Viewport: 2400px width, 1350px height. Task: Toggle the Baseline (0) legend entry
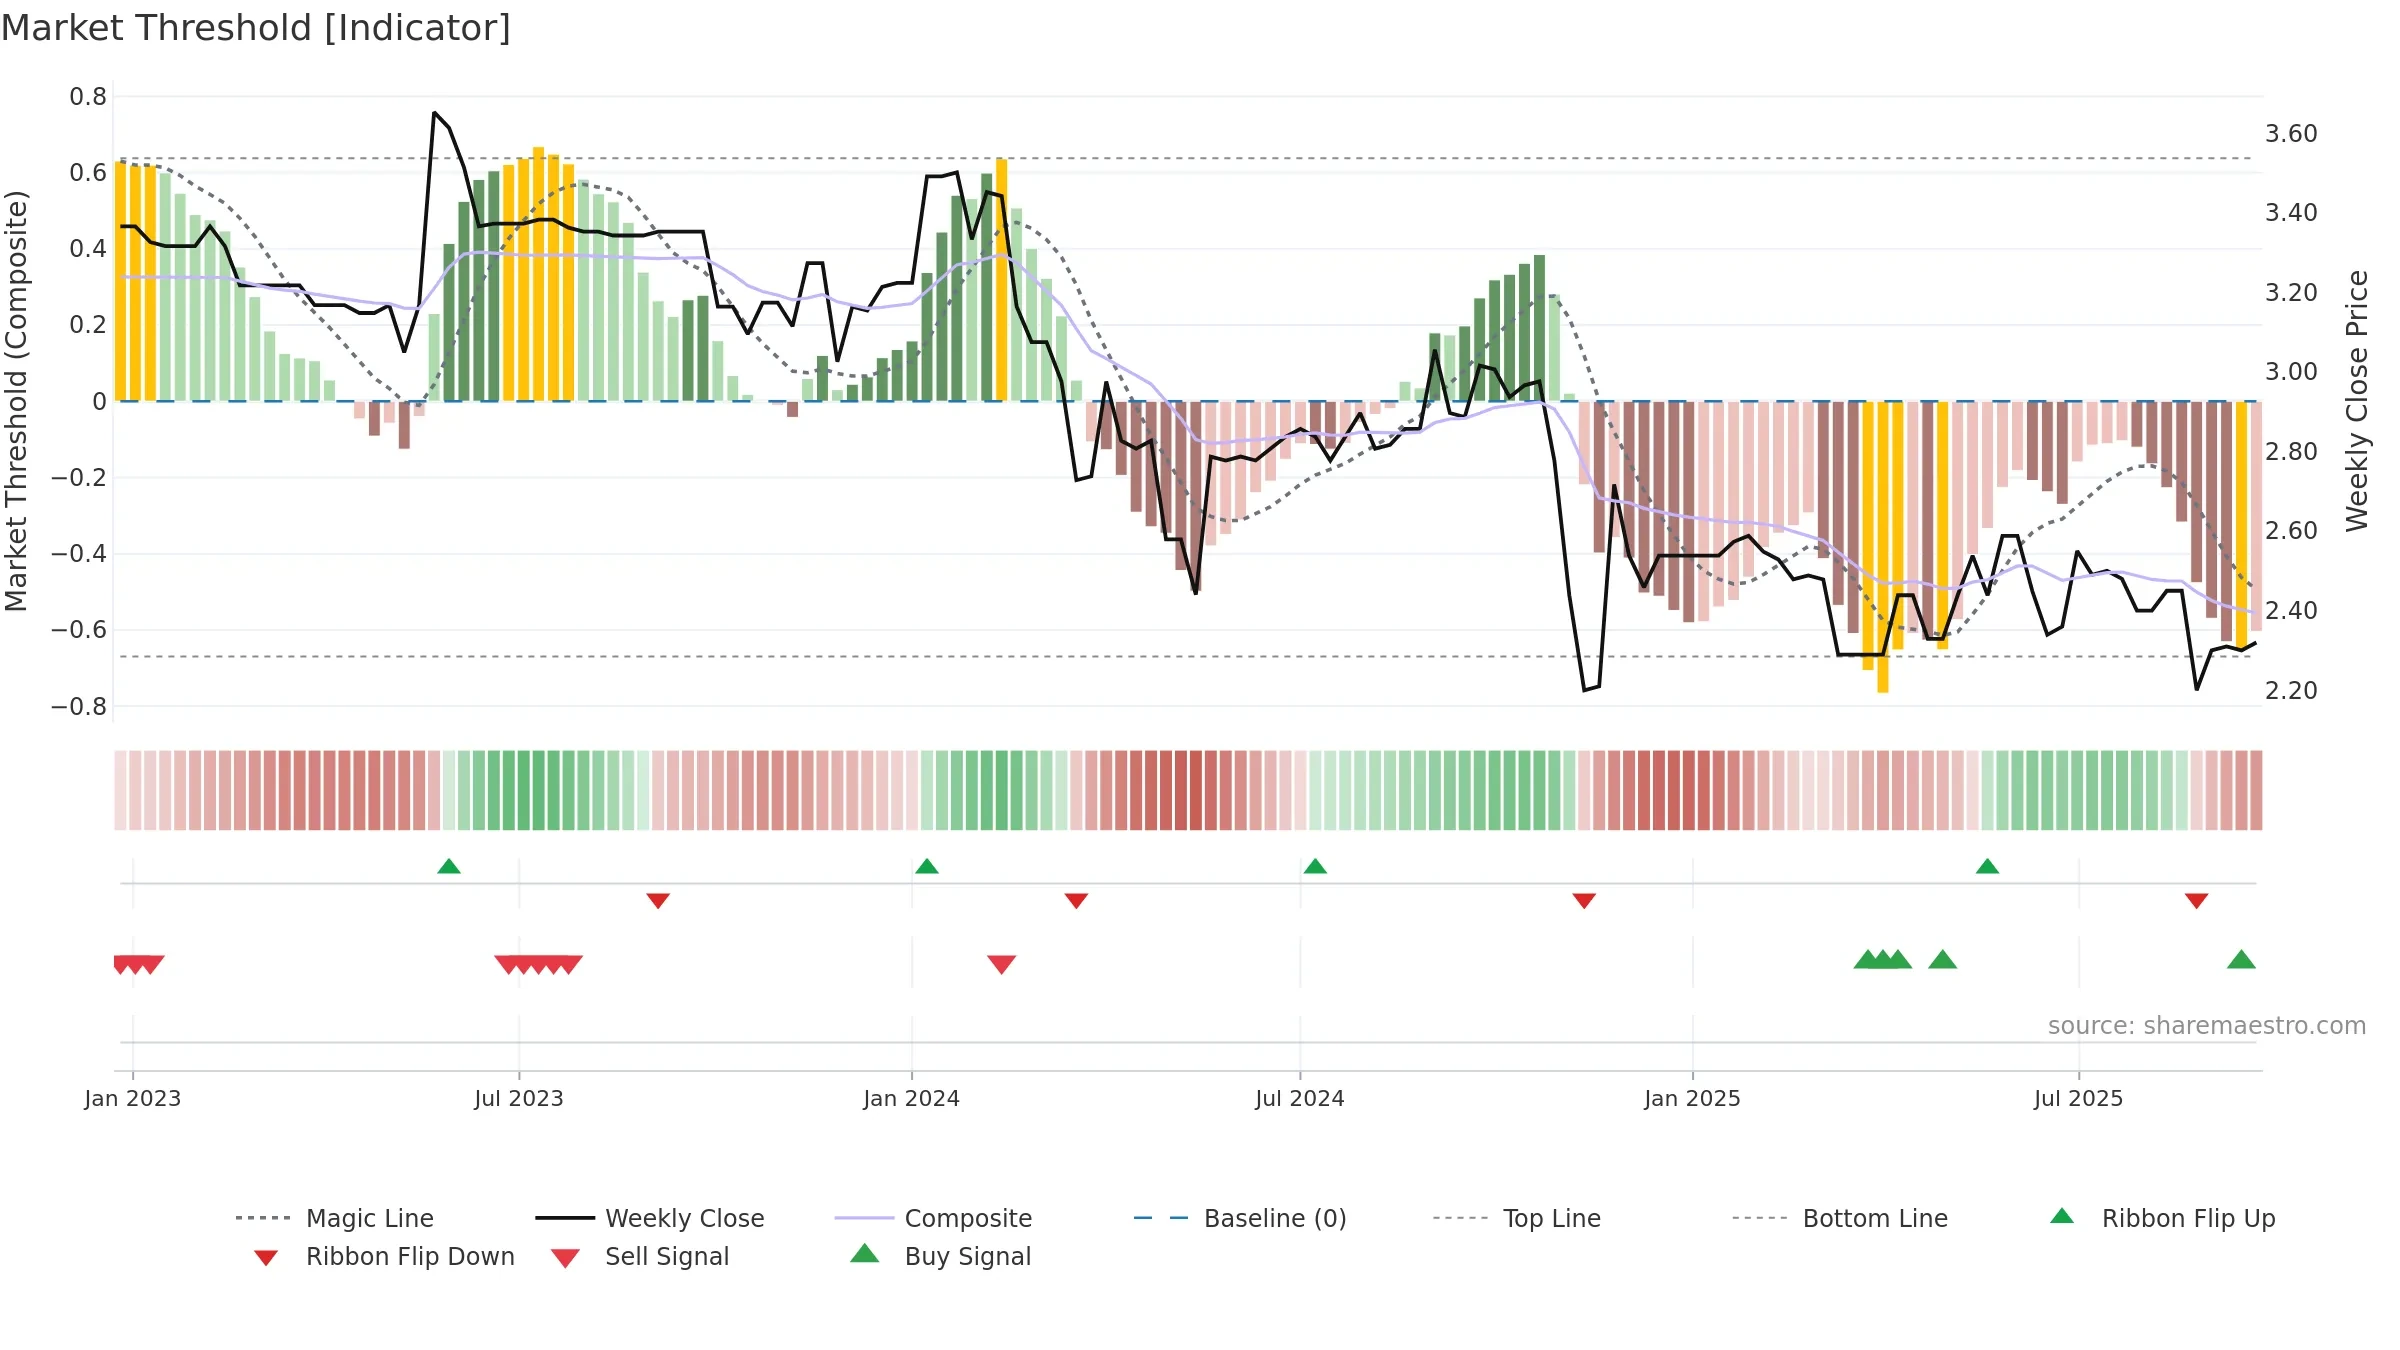[1240, 1218]
